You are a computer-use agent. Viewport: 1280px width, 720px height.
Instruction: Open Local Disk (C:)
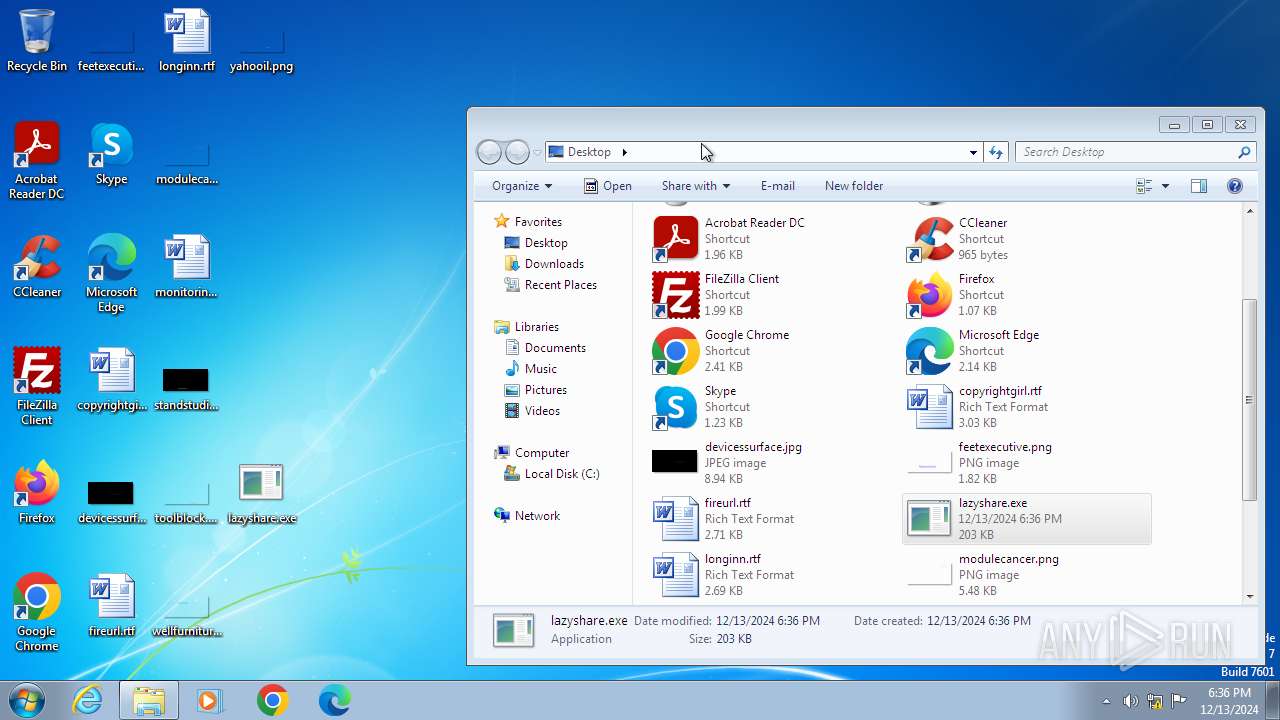pos(562,474)
